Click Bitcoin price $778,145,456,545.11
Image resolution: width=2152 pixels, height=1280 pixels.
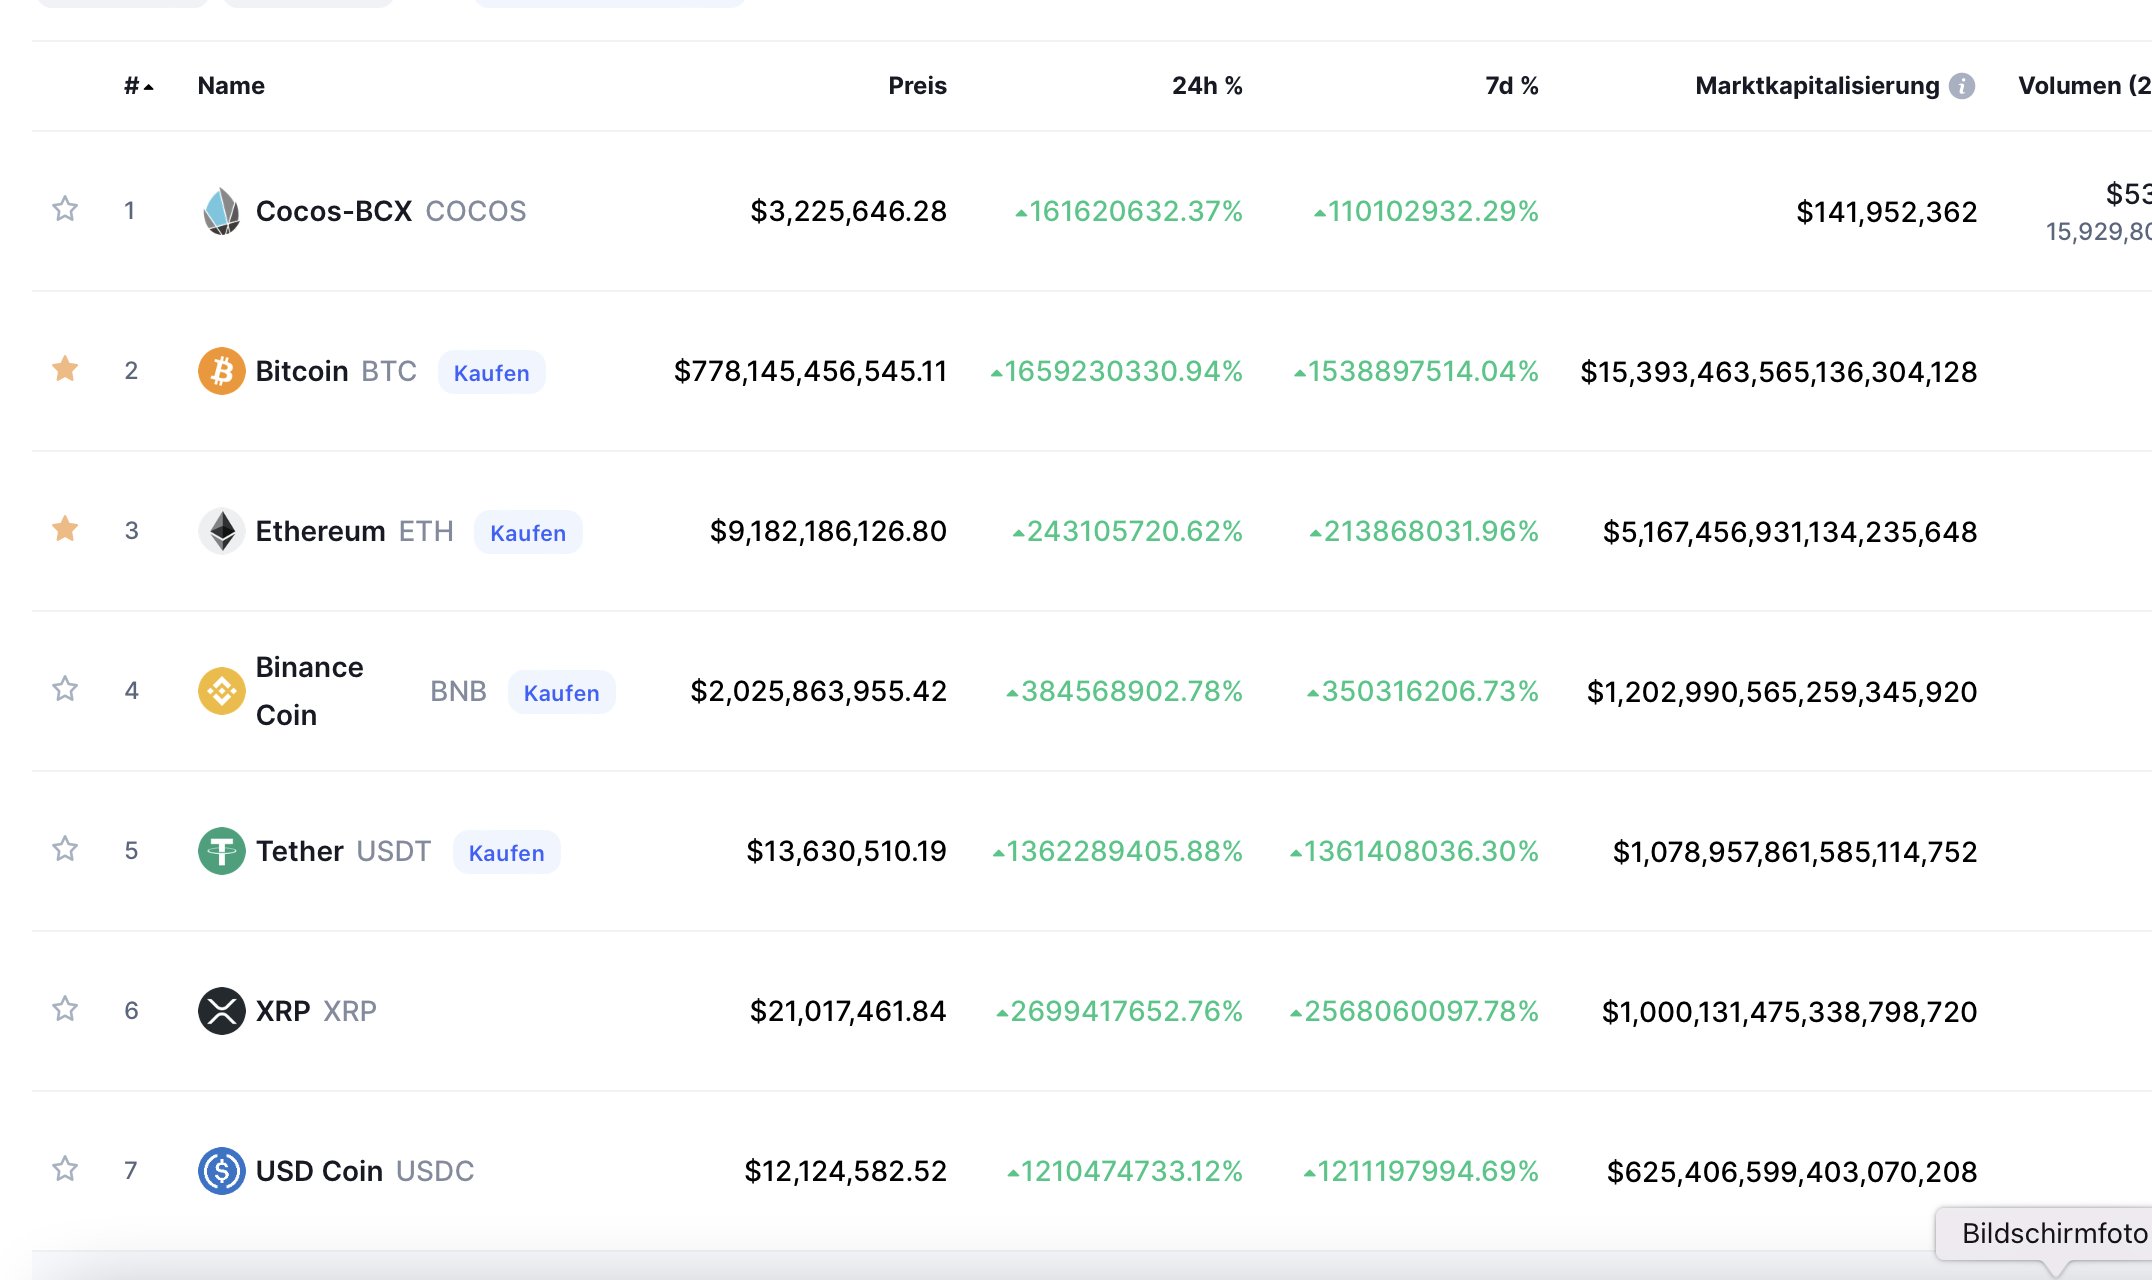coord(810,371)
